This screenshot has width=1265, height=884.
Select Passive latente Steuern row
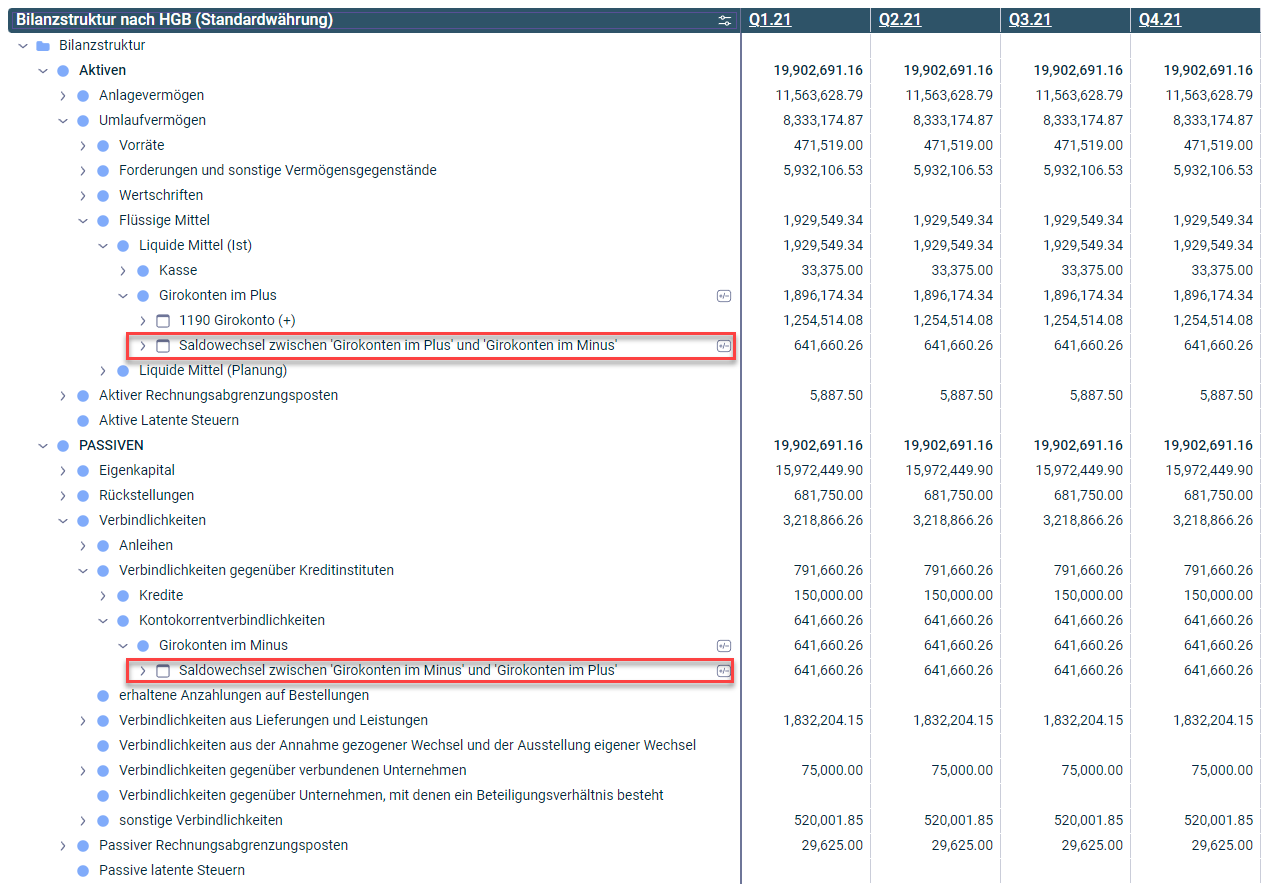point(171,870)
